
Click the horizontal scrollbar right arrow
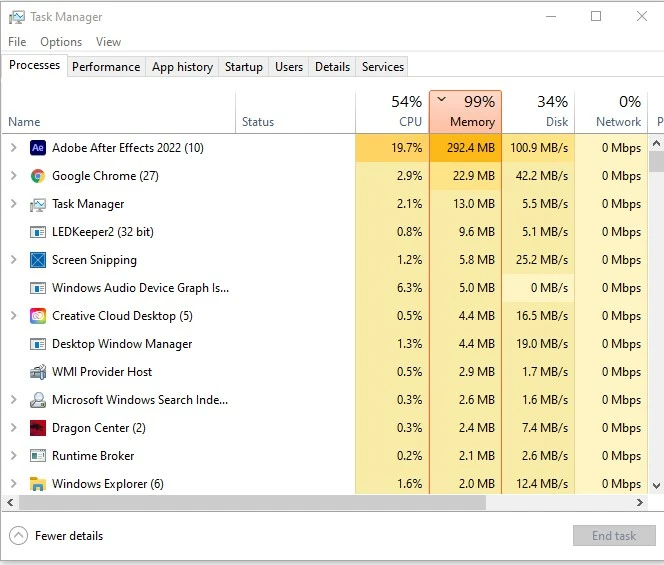click(639, 502)
